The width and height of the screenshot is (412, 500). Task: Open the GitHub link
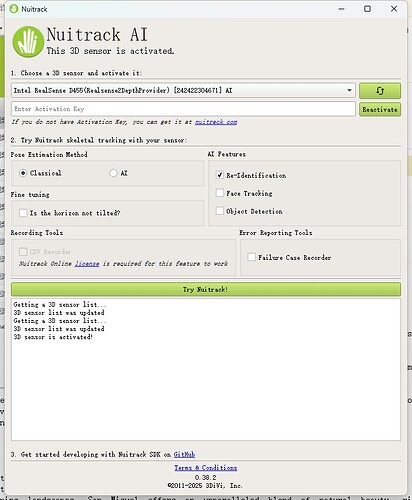click(184, 454)
